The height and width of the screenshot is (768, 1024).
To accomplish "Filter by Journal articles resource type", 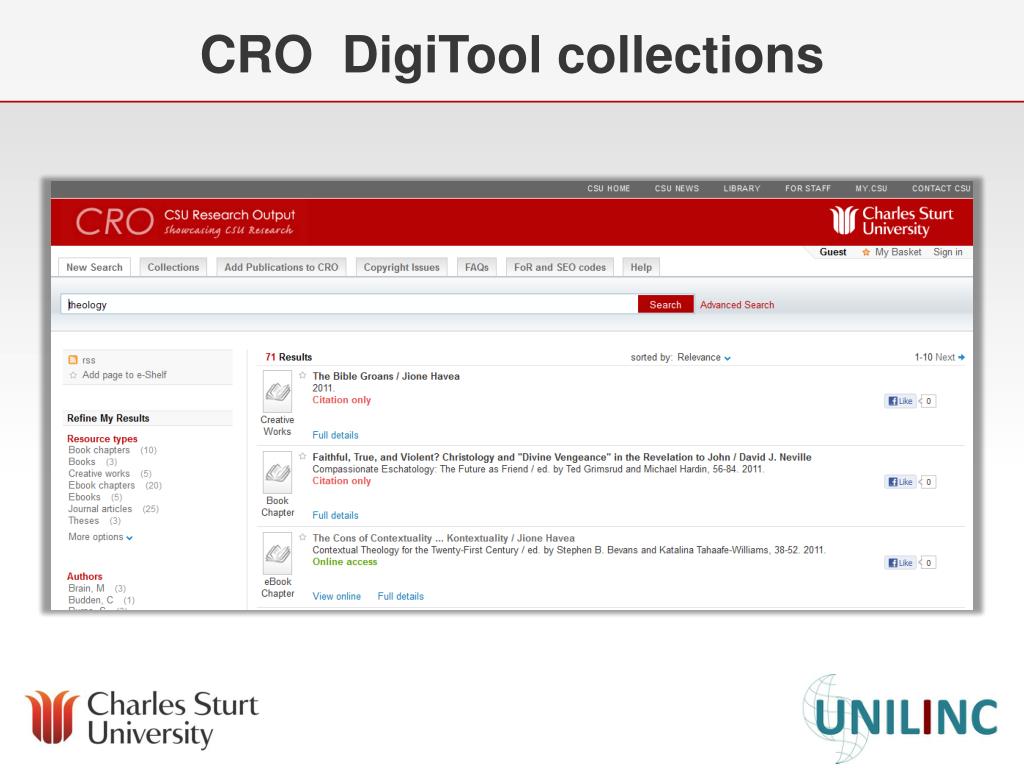I will click(100, 509).
